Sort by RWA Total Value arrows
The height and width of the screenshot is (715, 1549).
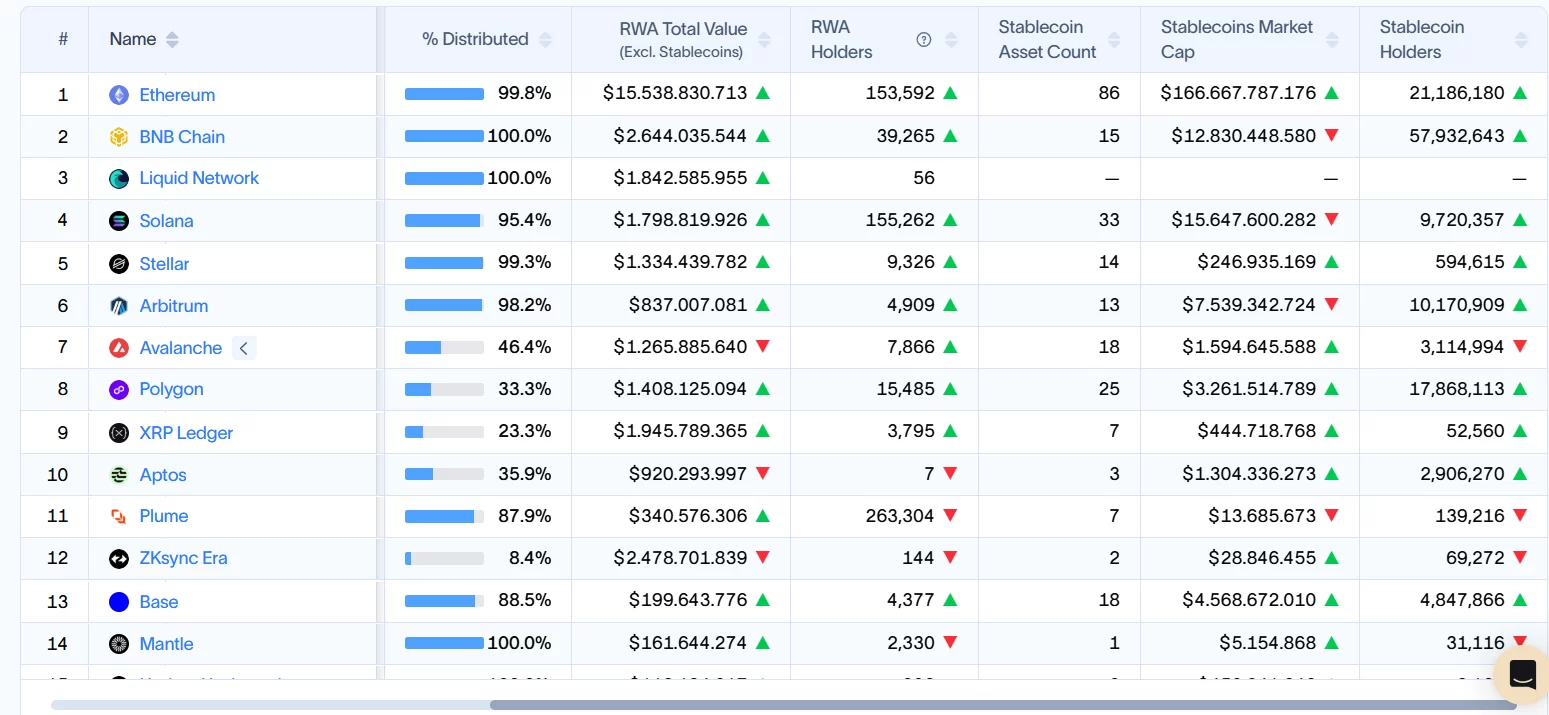764,40
